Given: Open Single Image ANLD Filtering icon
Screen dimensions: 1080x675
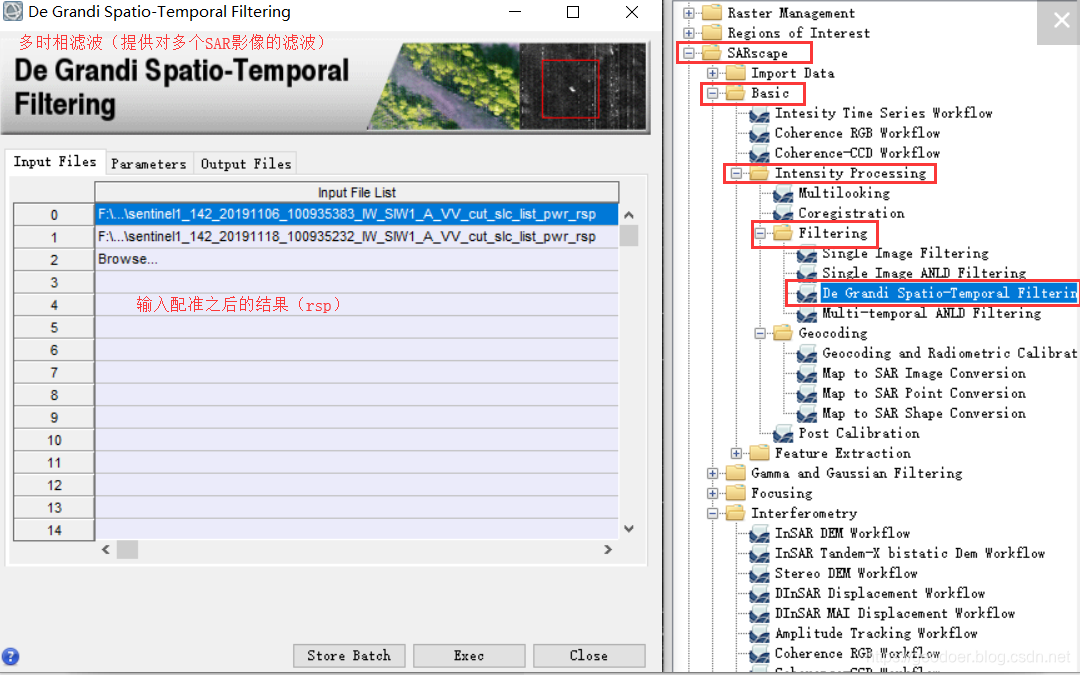Looking at the screenshot, I should click(x=807, y=274).
